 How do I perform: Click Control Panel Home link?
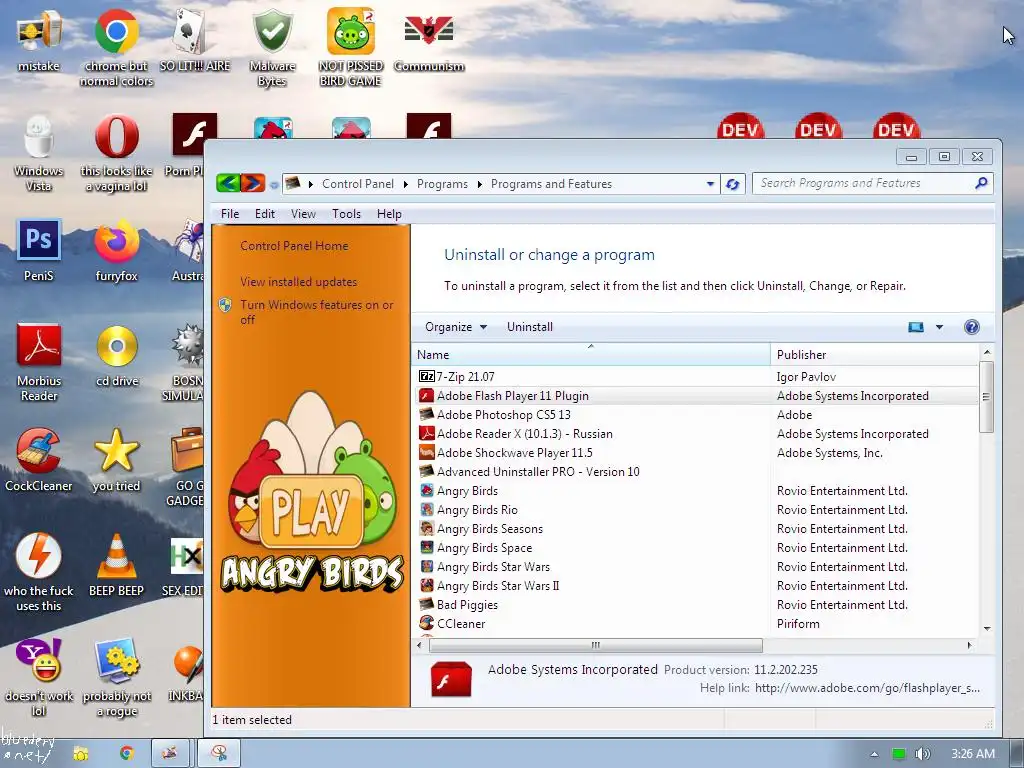294,246
